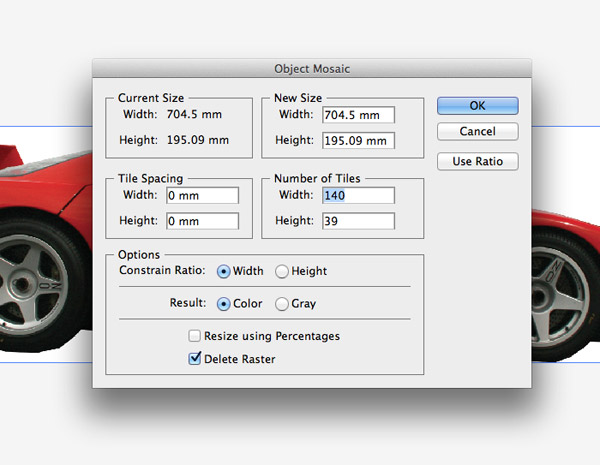
Task: Click the Resize using Percentages label
Action: click(272, 336)
